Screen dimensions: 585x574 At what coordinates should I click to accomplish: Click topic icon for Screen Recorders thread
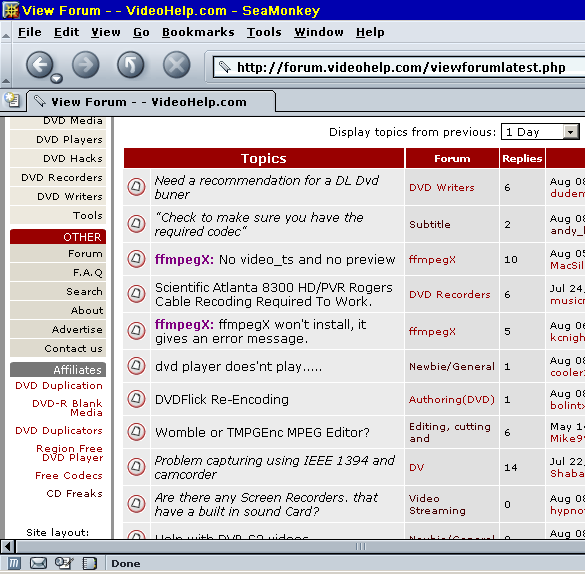pyautogui.click(x=137, y=504)
